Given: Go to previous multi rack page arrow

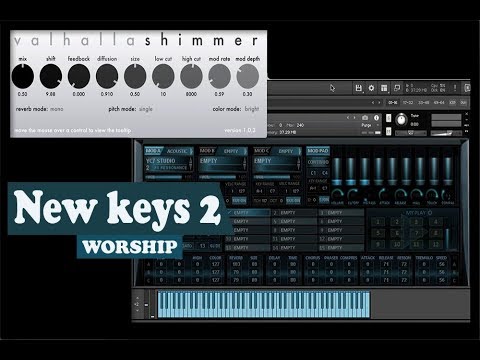Looking at the screenshot, I should (x=373, y=103).
